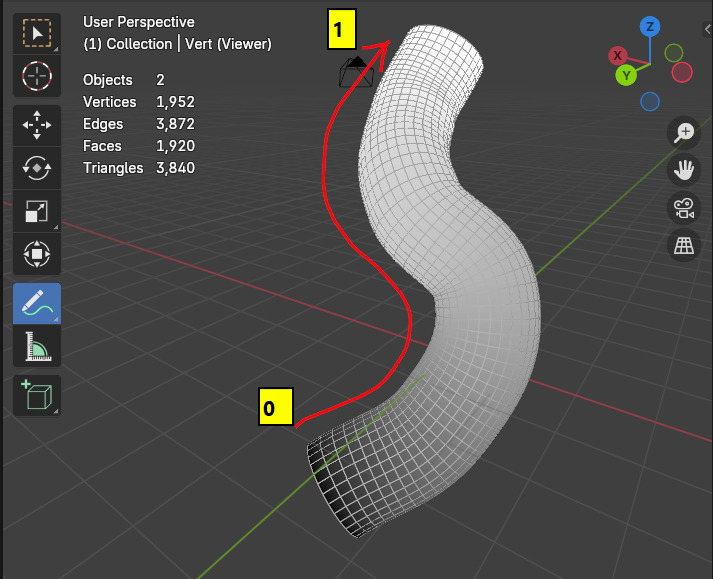The width and height of the screenshot is (713, 579).
Task: Select the Add Cube tool
Action: (37, 395)
